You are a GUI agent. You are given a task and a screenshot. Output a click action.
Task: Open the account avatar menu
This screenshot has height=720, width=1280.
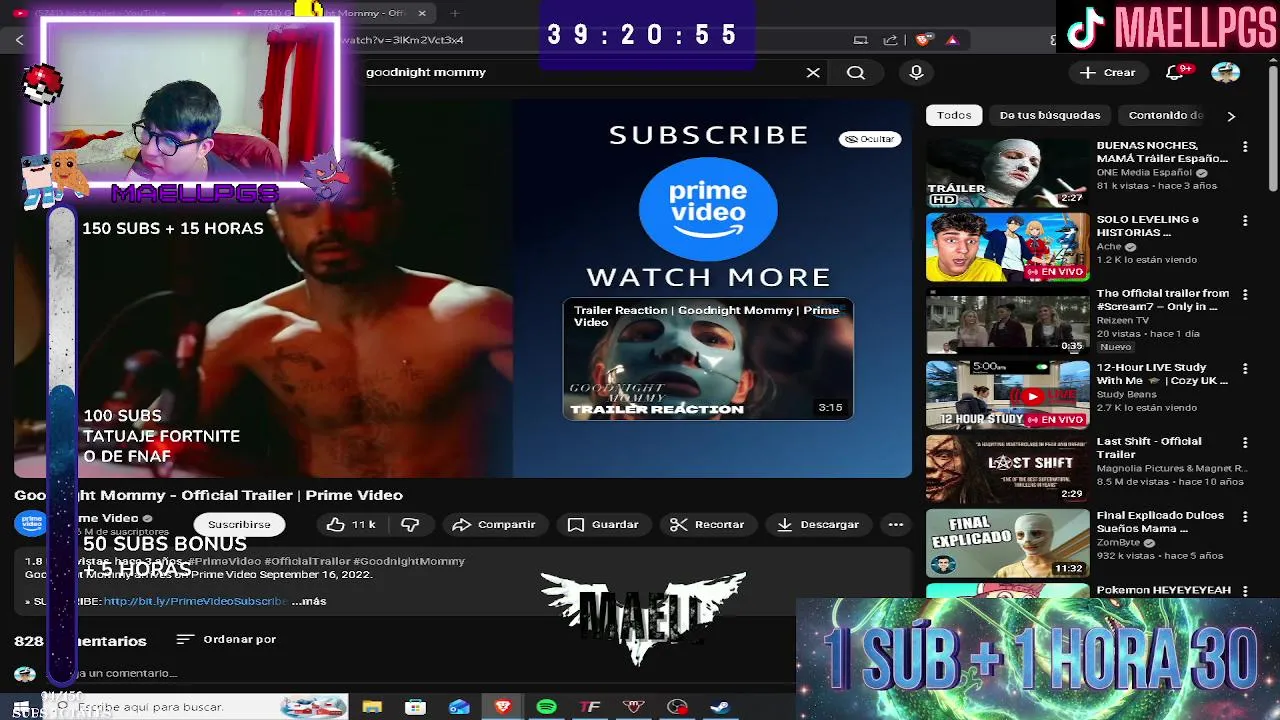[x=1225, y=72]
